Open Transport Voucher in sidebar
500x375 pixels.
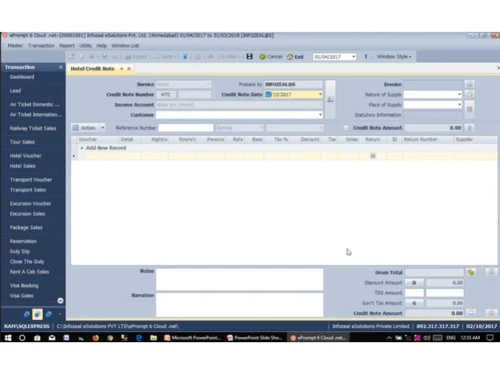(31, 180)
